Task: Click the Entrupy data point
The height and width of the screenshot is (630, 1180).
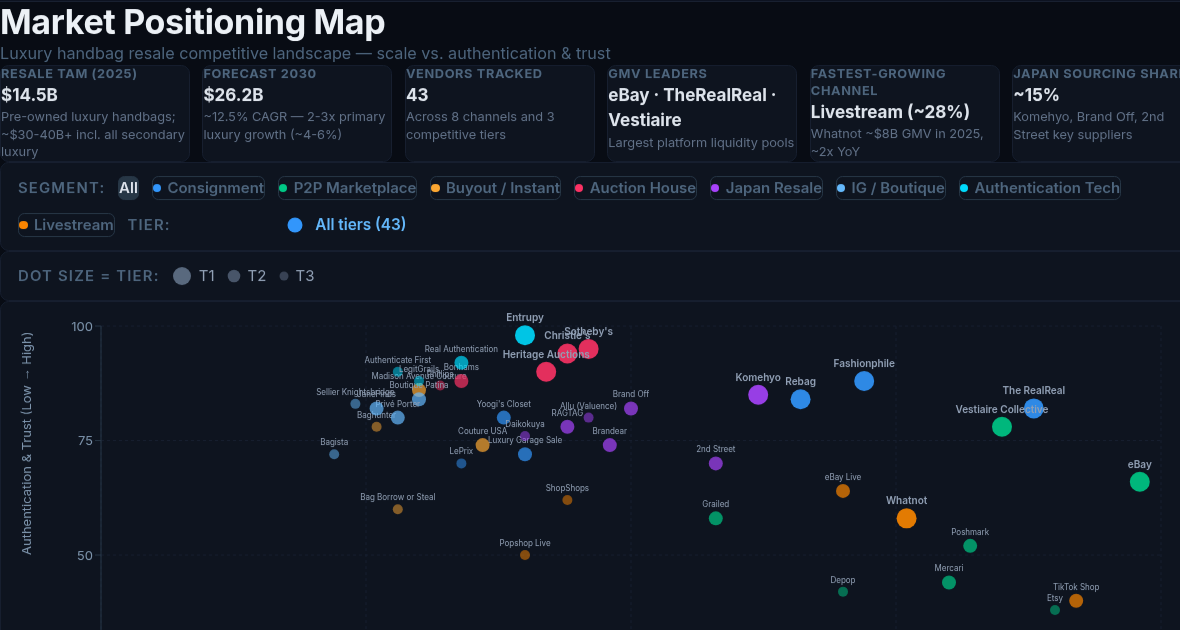Action: click(x=525, y=335)
